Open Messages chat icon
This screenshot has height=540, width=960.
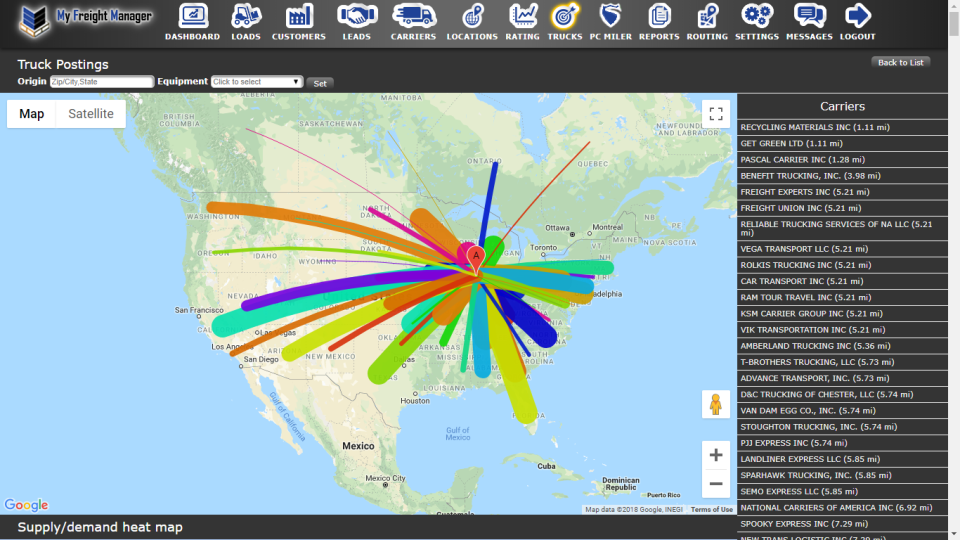[x=809, y=16]
